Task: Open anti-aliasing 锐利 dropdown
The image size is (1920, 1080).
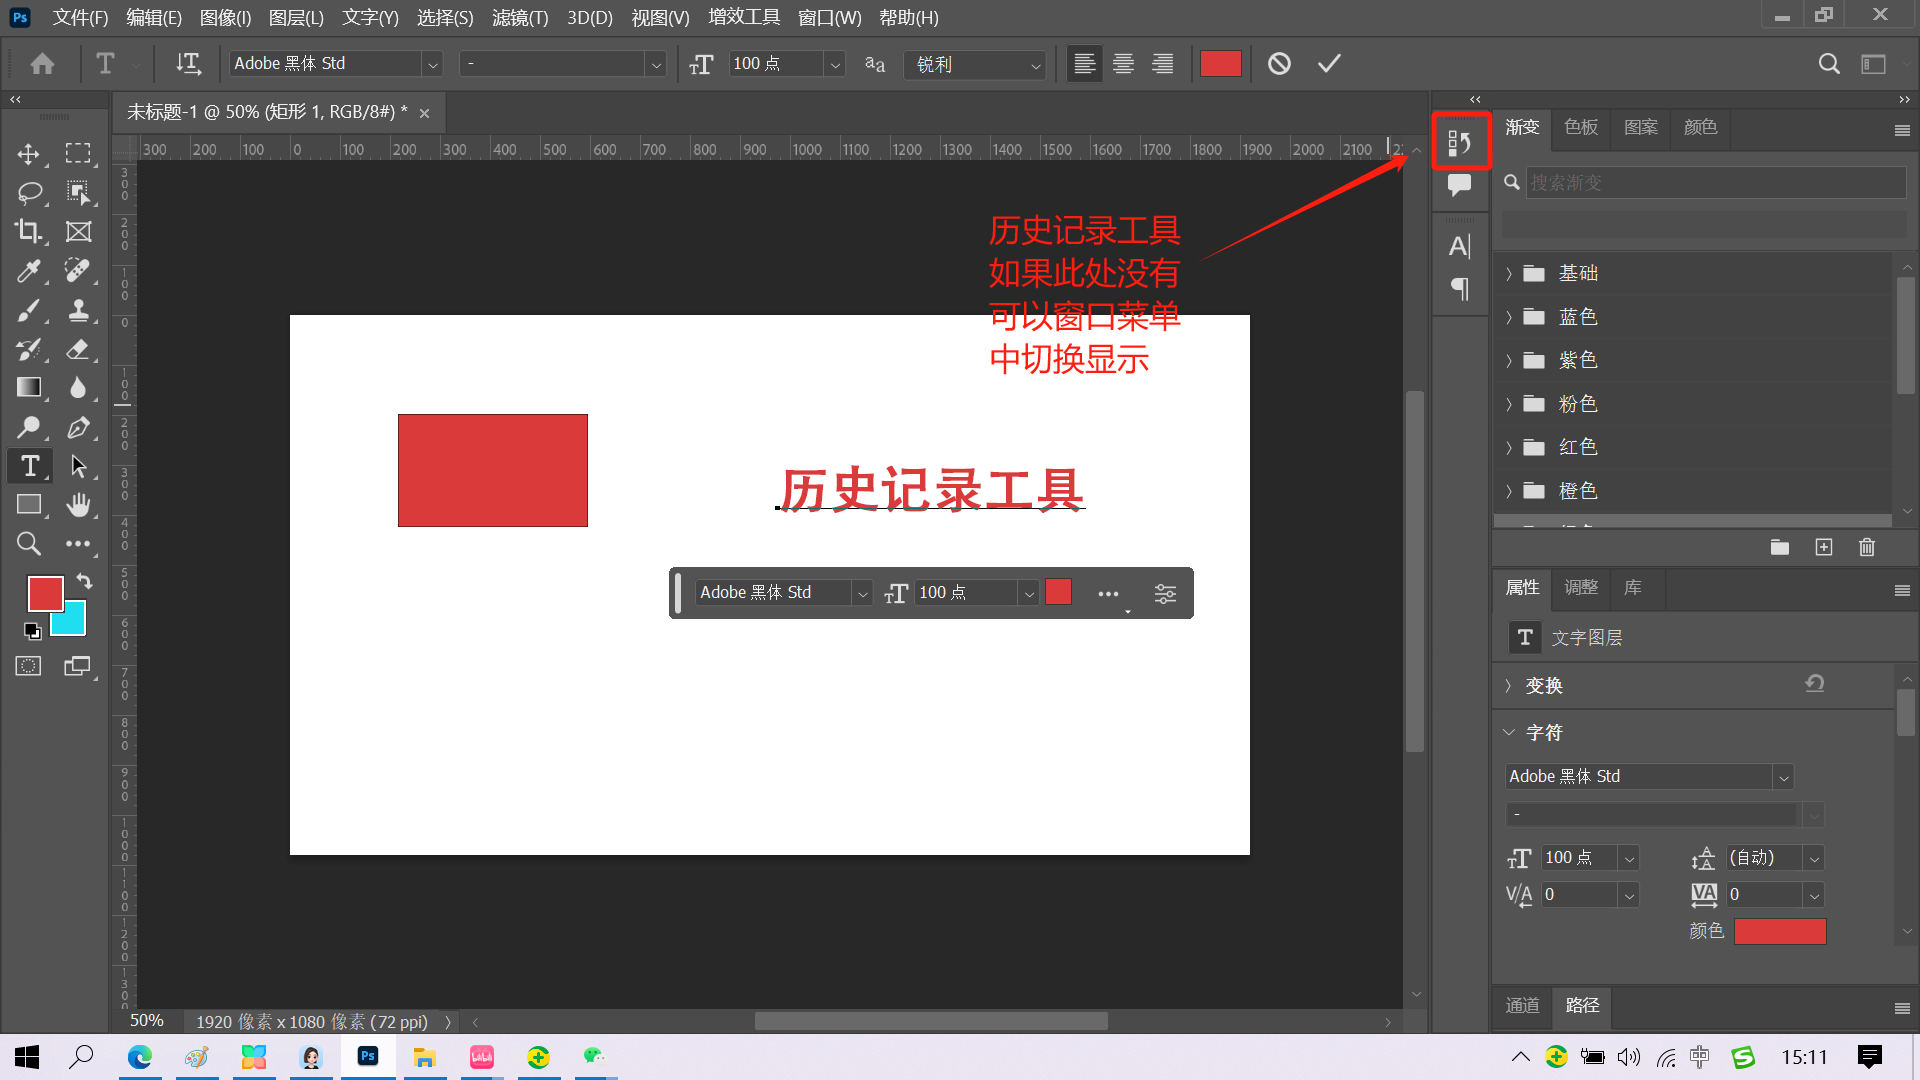Action: tap(975, 64)
